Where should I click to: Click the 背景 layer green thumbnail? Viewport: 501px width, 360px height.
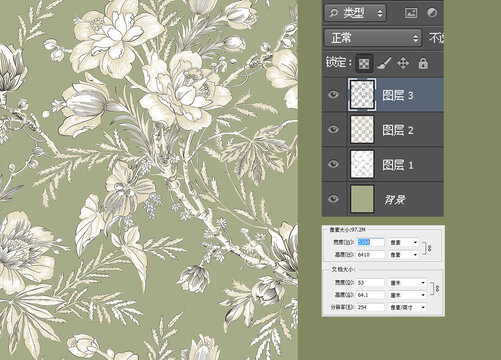(x=362, y=199)
